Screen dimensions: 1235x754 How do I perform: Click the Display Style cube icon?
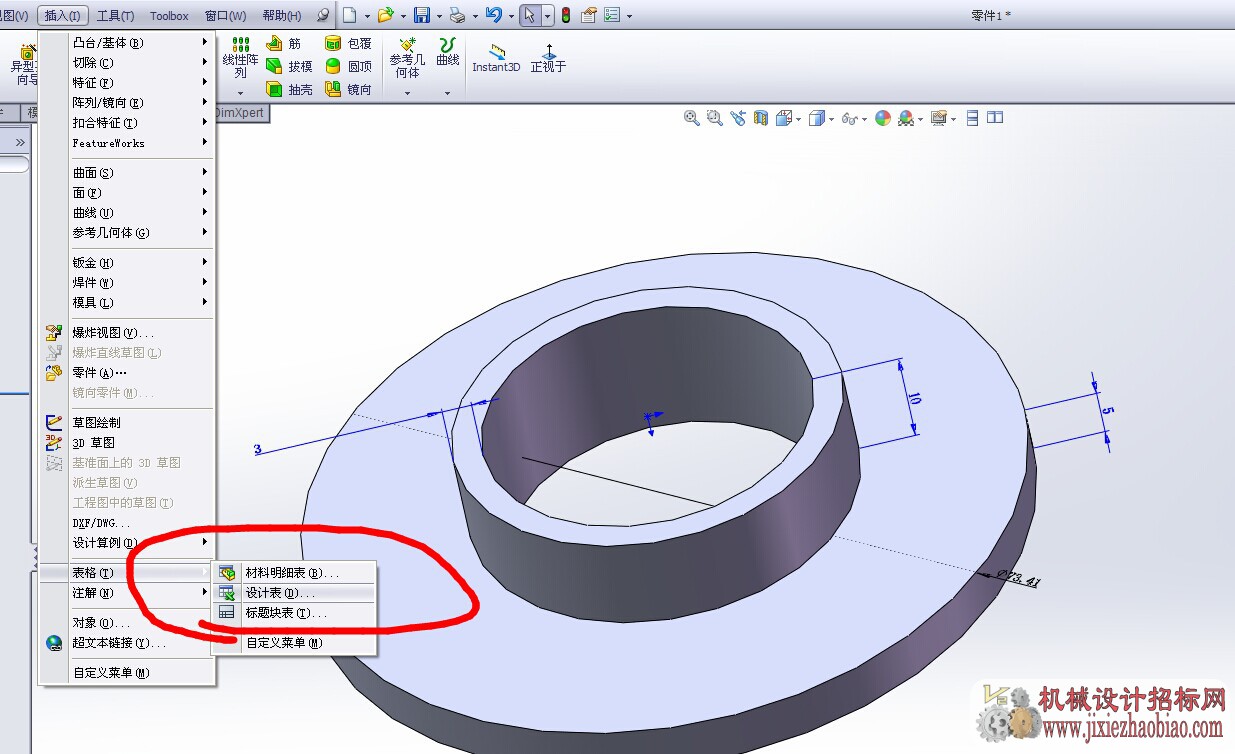coord(816,118)
